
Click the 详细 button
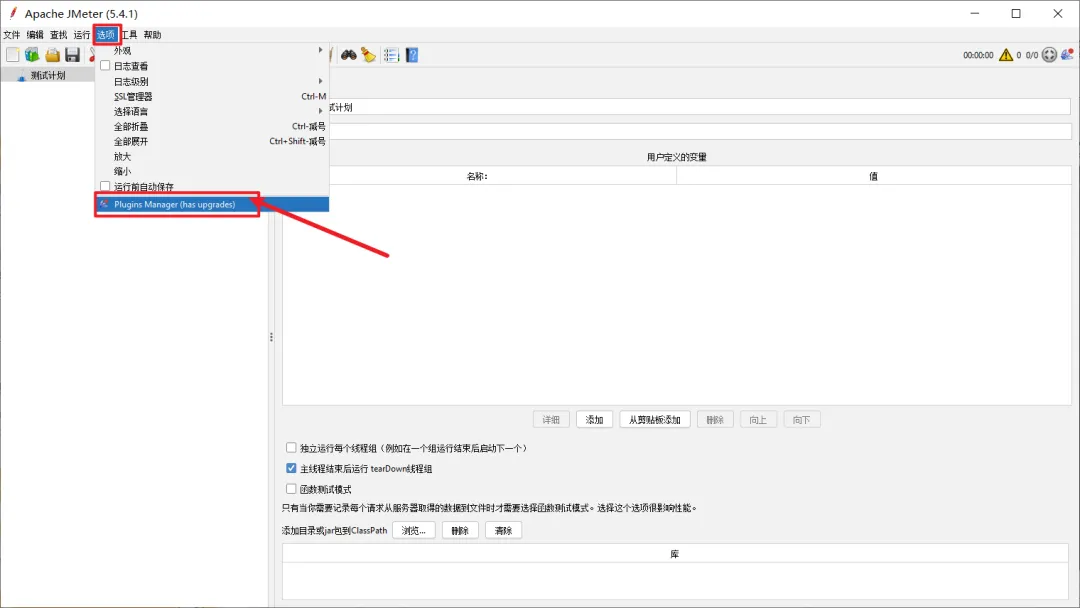(x=551, y=419)
